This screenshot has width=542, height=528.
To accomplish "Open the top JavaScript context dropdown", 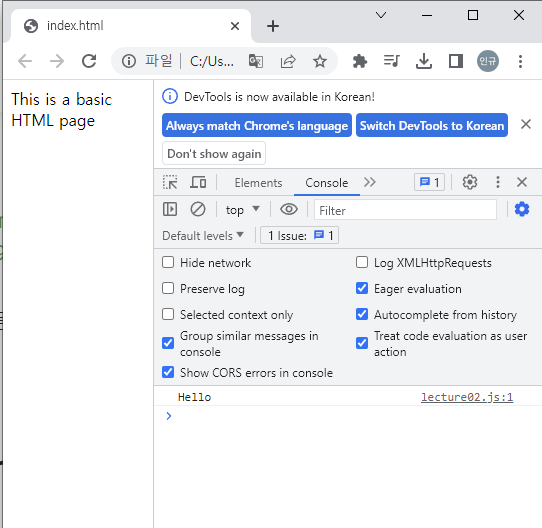I will click(242, 210).
